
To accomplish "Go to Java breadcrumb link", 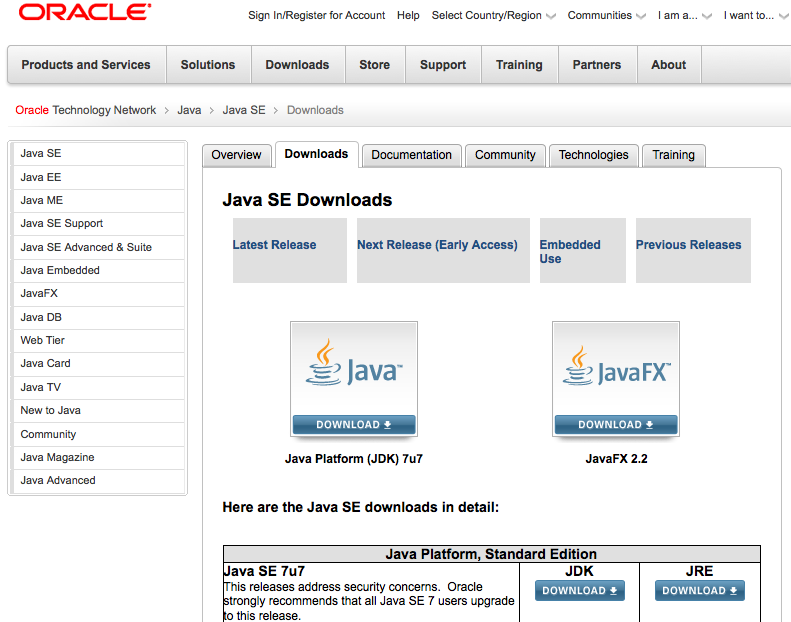I will pyautogui.click(x=189, y=110).
